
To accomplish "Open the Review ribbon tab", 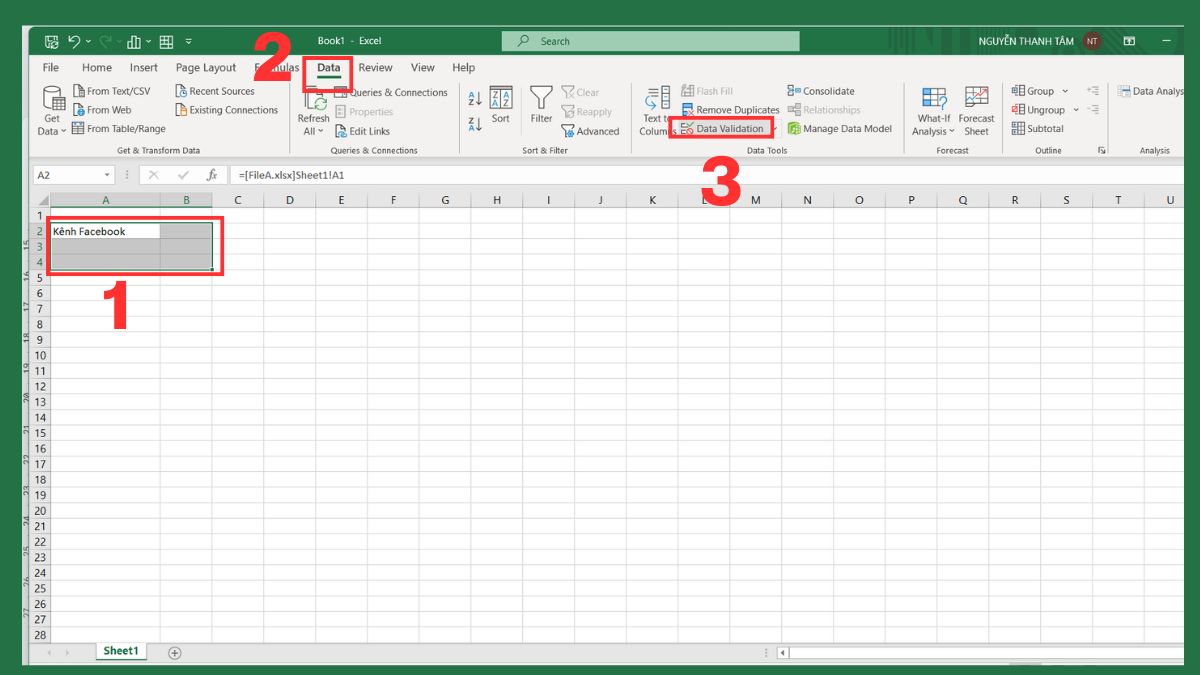I will [375, 67].
